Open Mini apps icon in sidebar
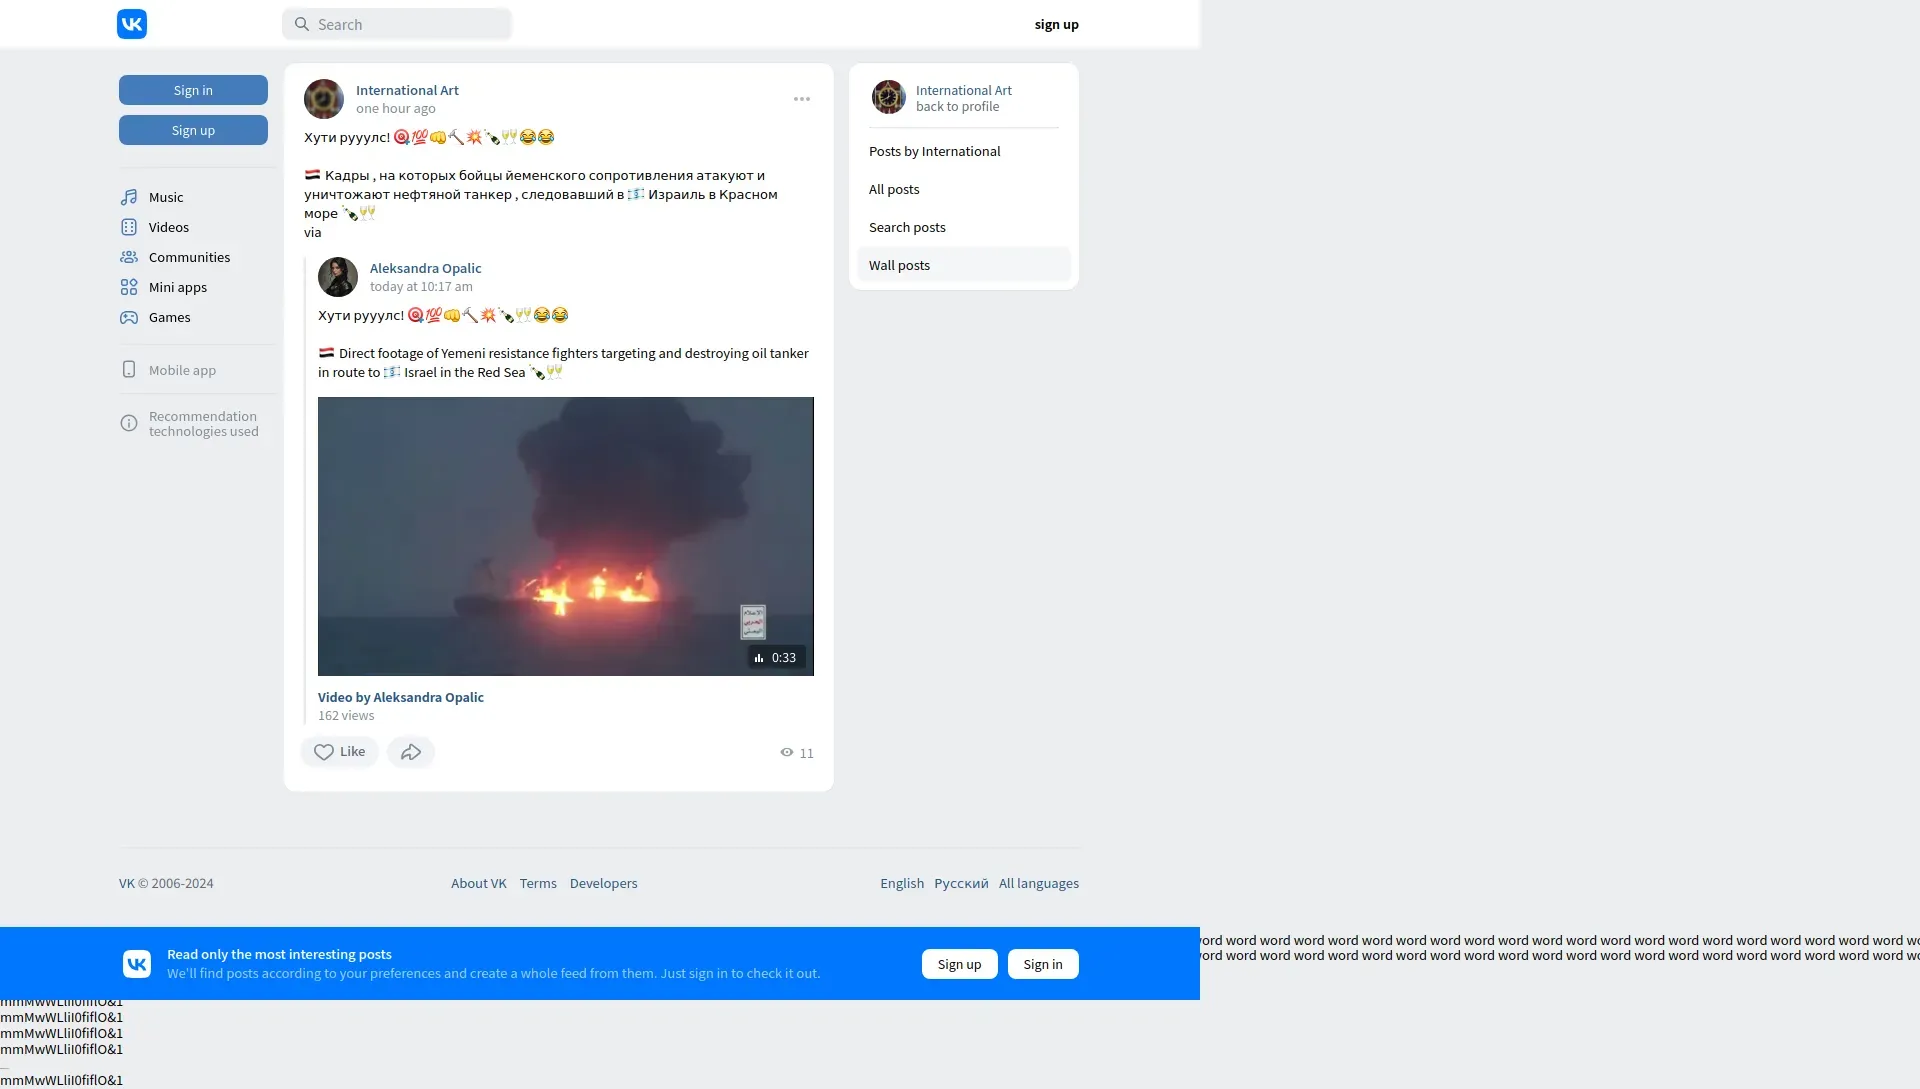 pos(129,287)
